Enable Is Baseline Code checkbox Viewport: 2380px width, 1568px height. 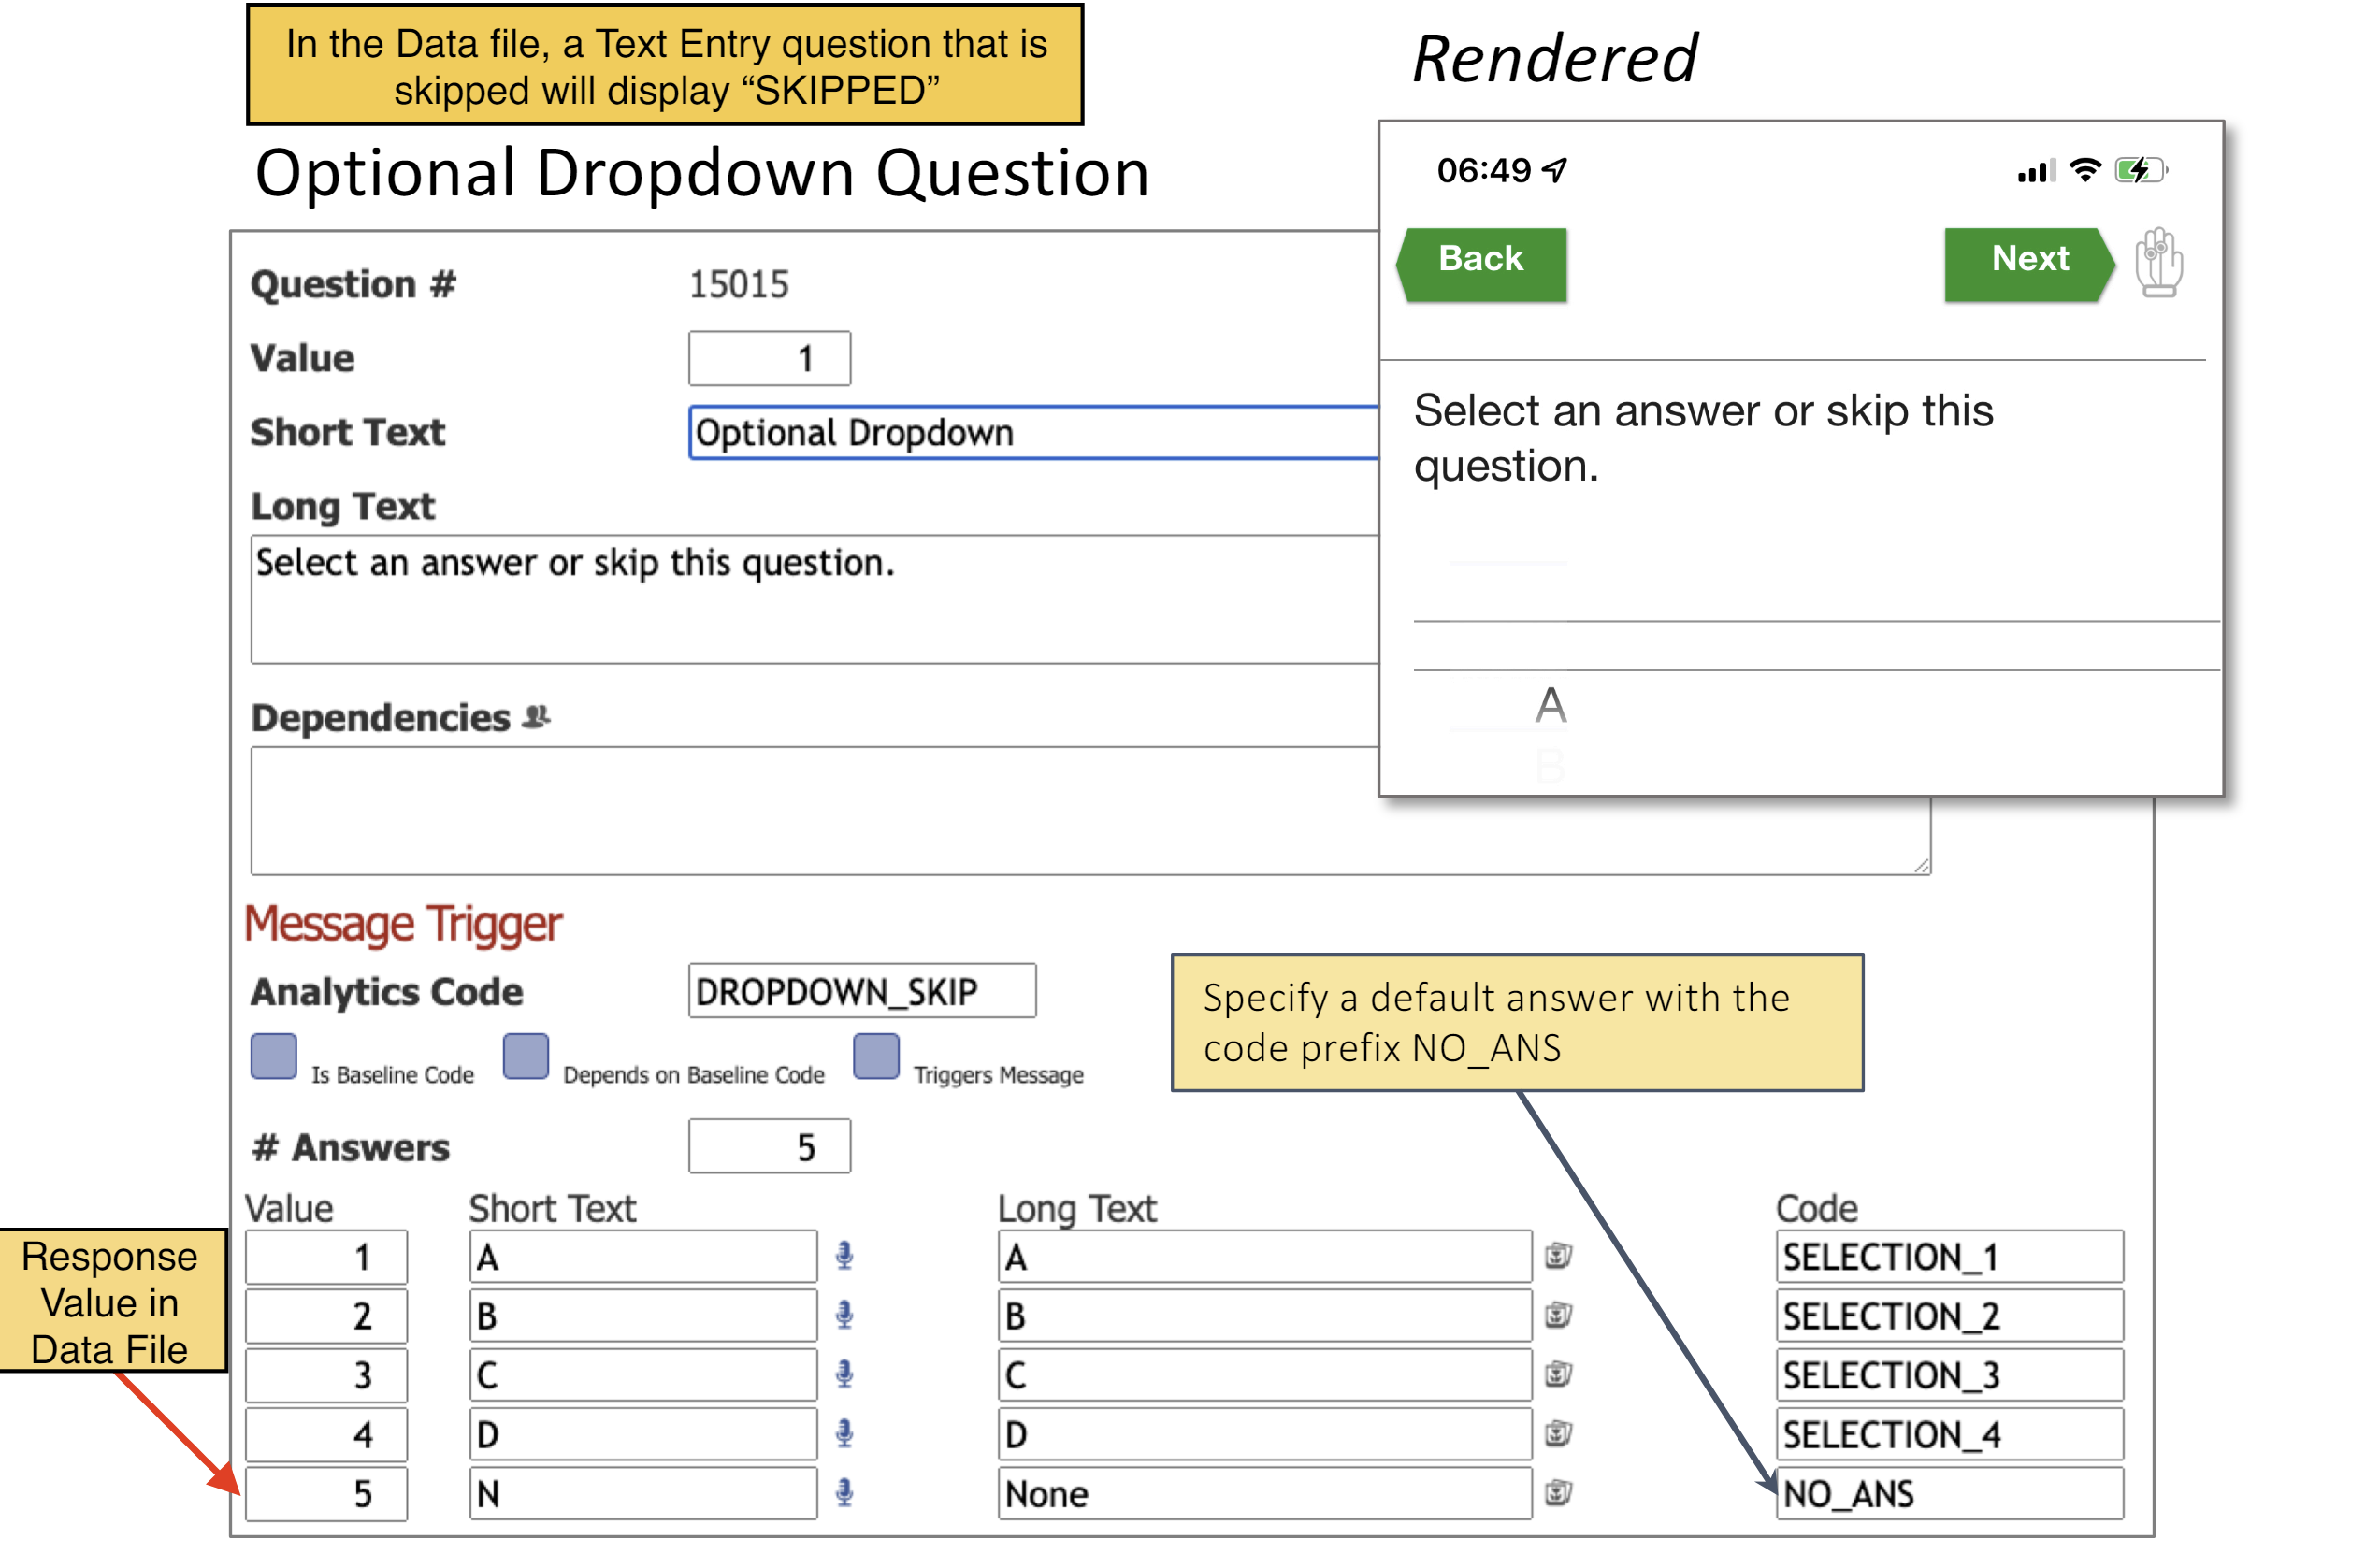(x=273, y=1057)
